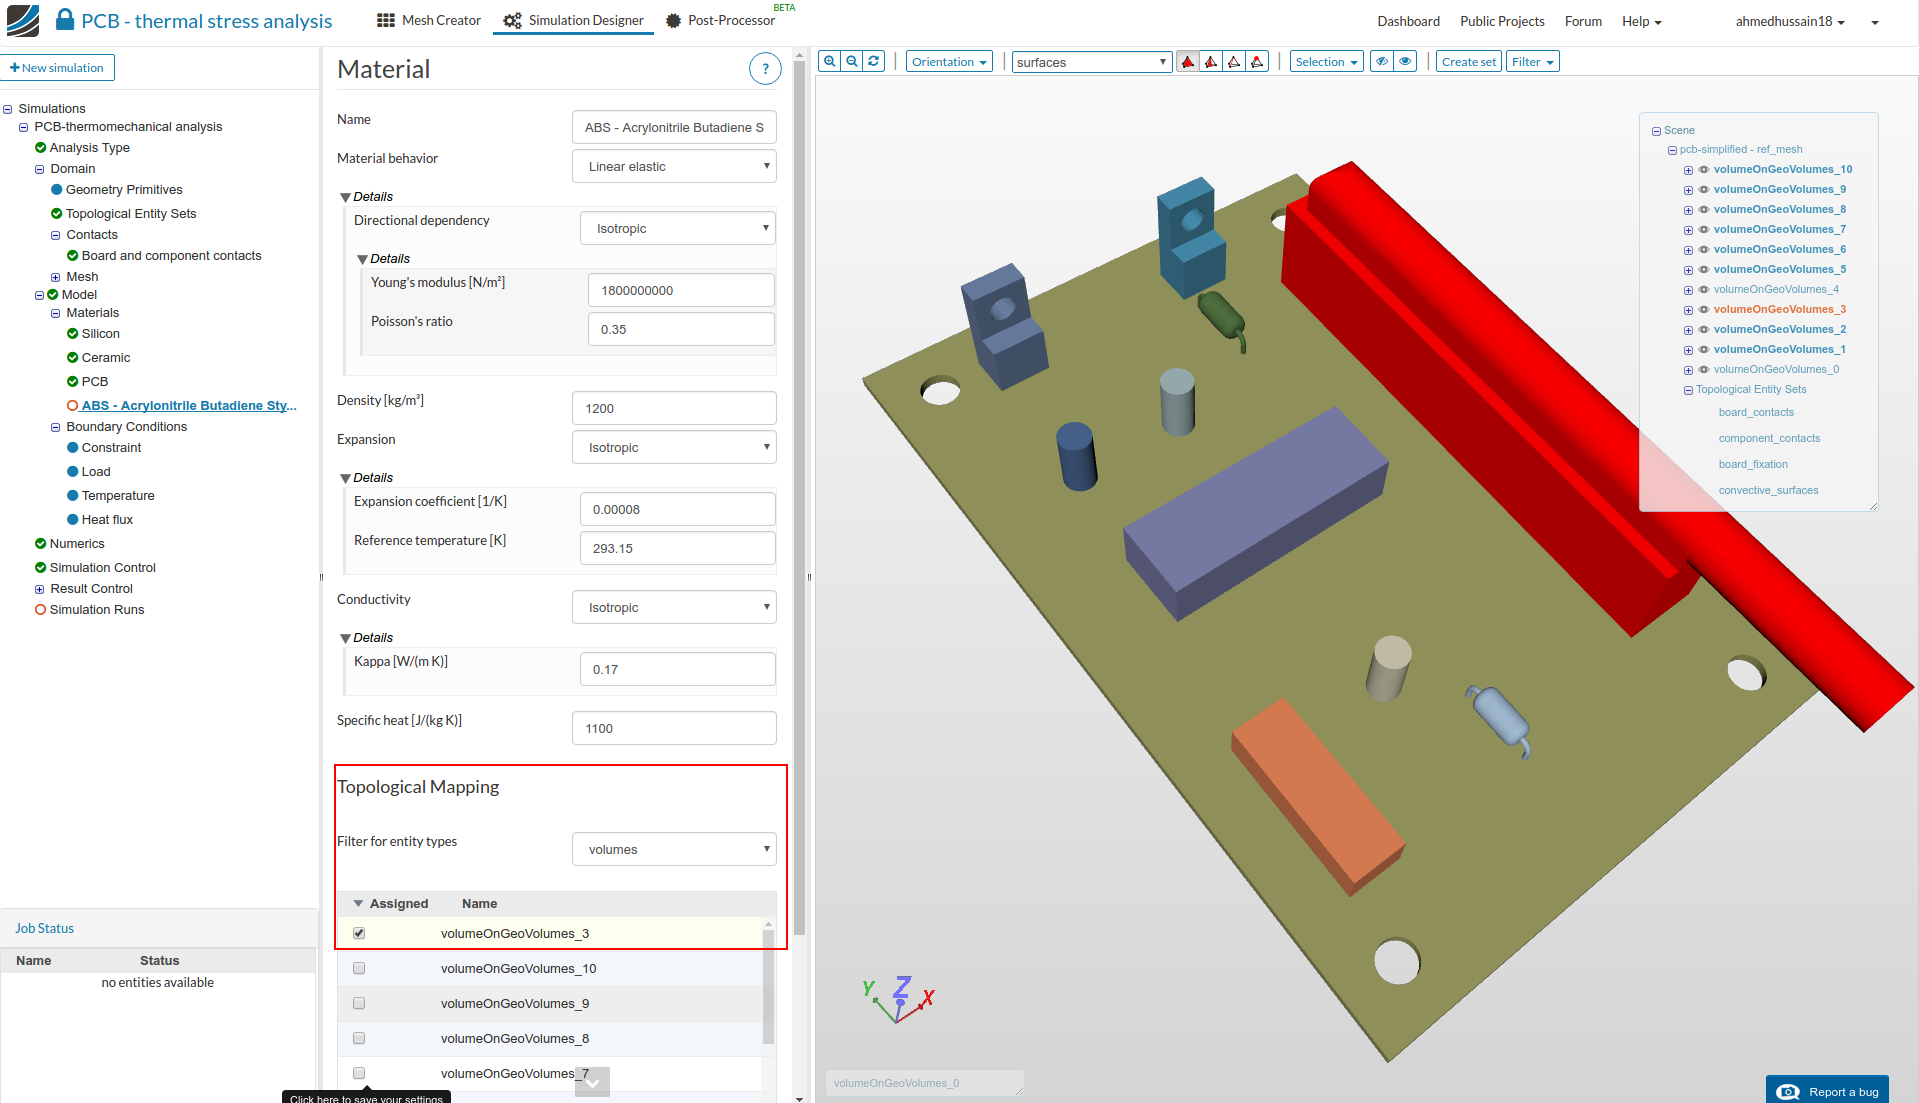1919x1103 pixels.
Task: Open the Material help question mark
Action: tap(765, 69)
